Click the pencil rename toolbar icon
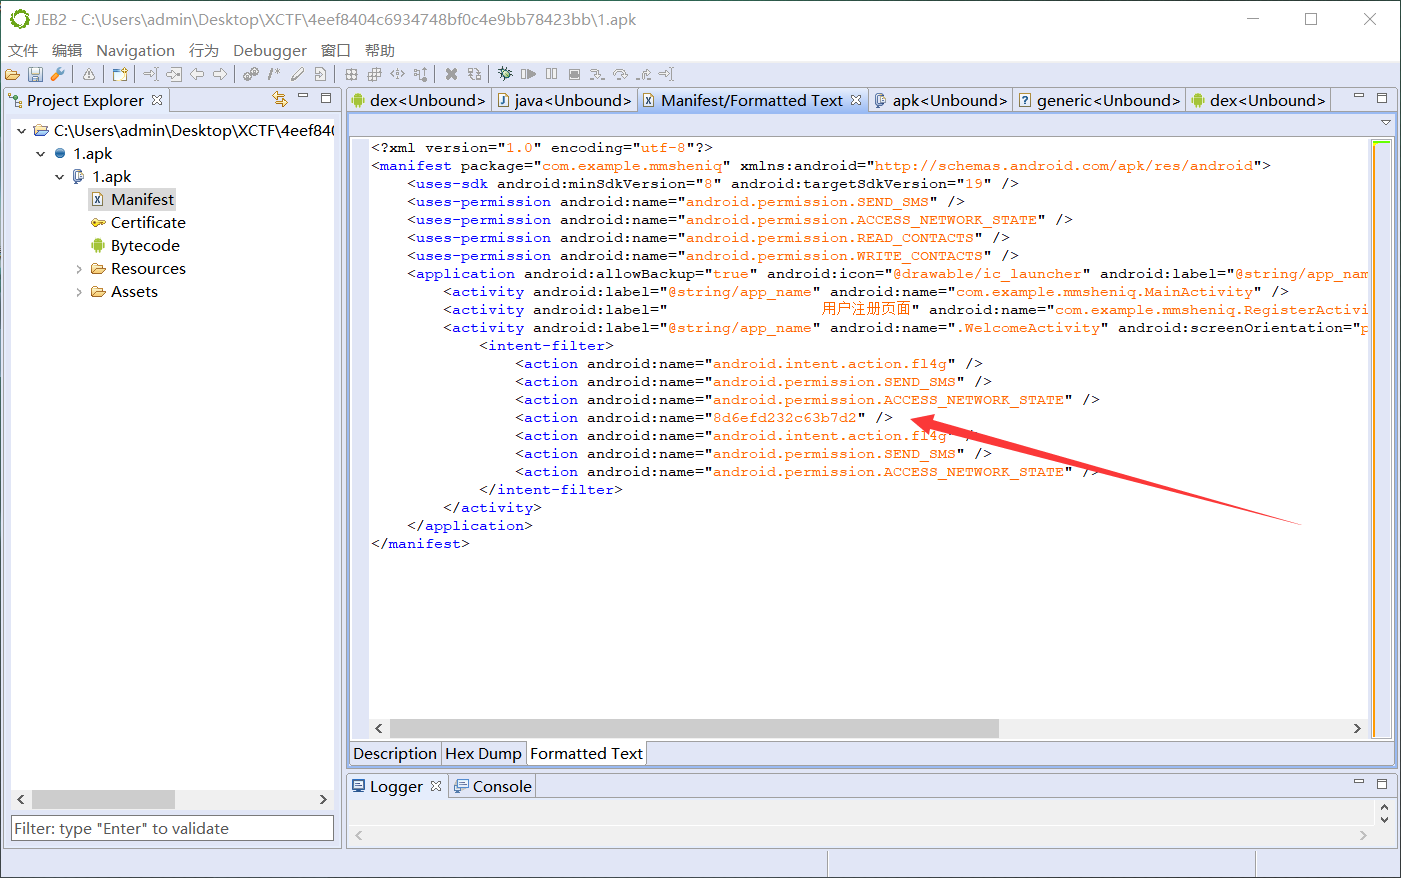Screen dimensions: 1401x878 pos(297,74)
